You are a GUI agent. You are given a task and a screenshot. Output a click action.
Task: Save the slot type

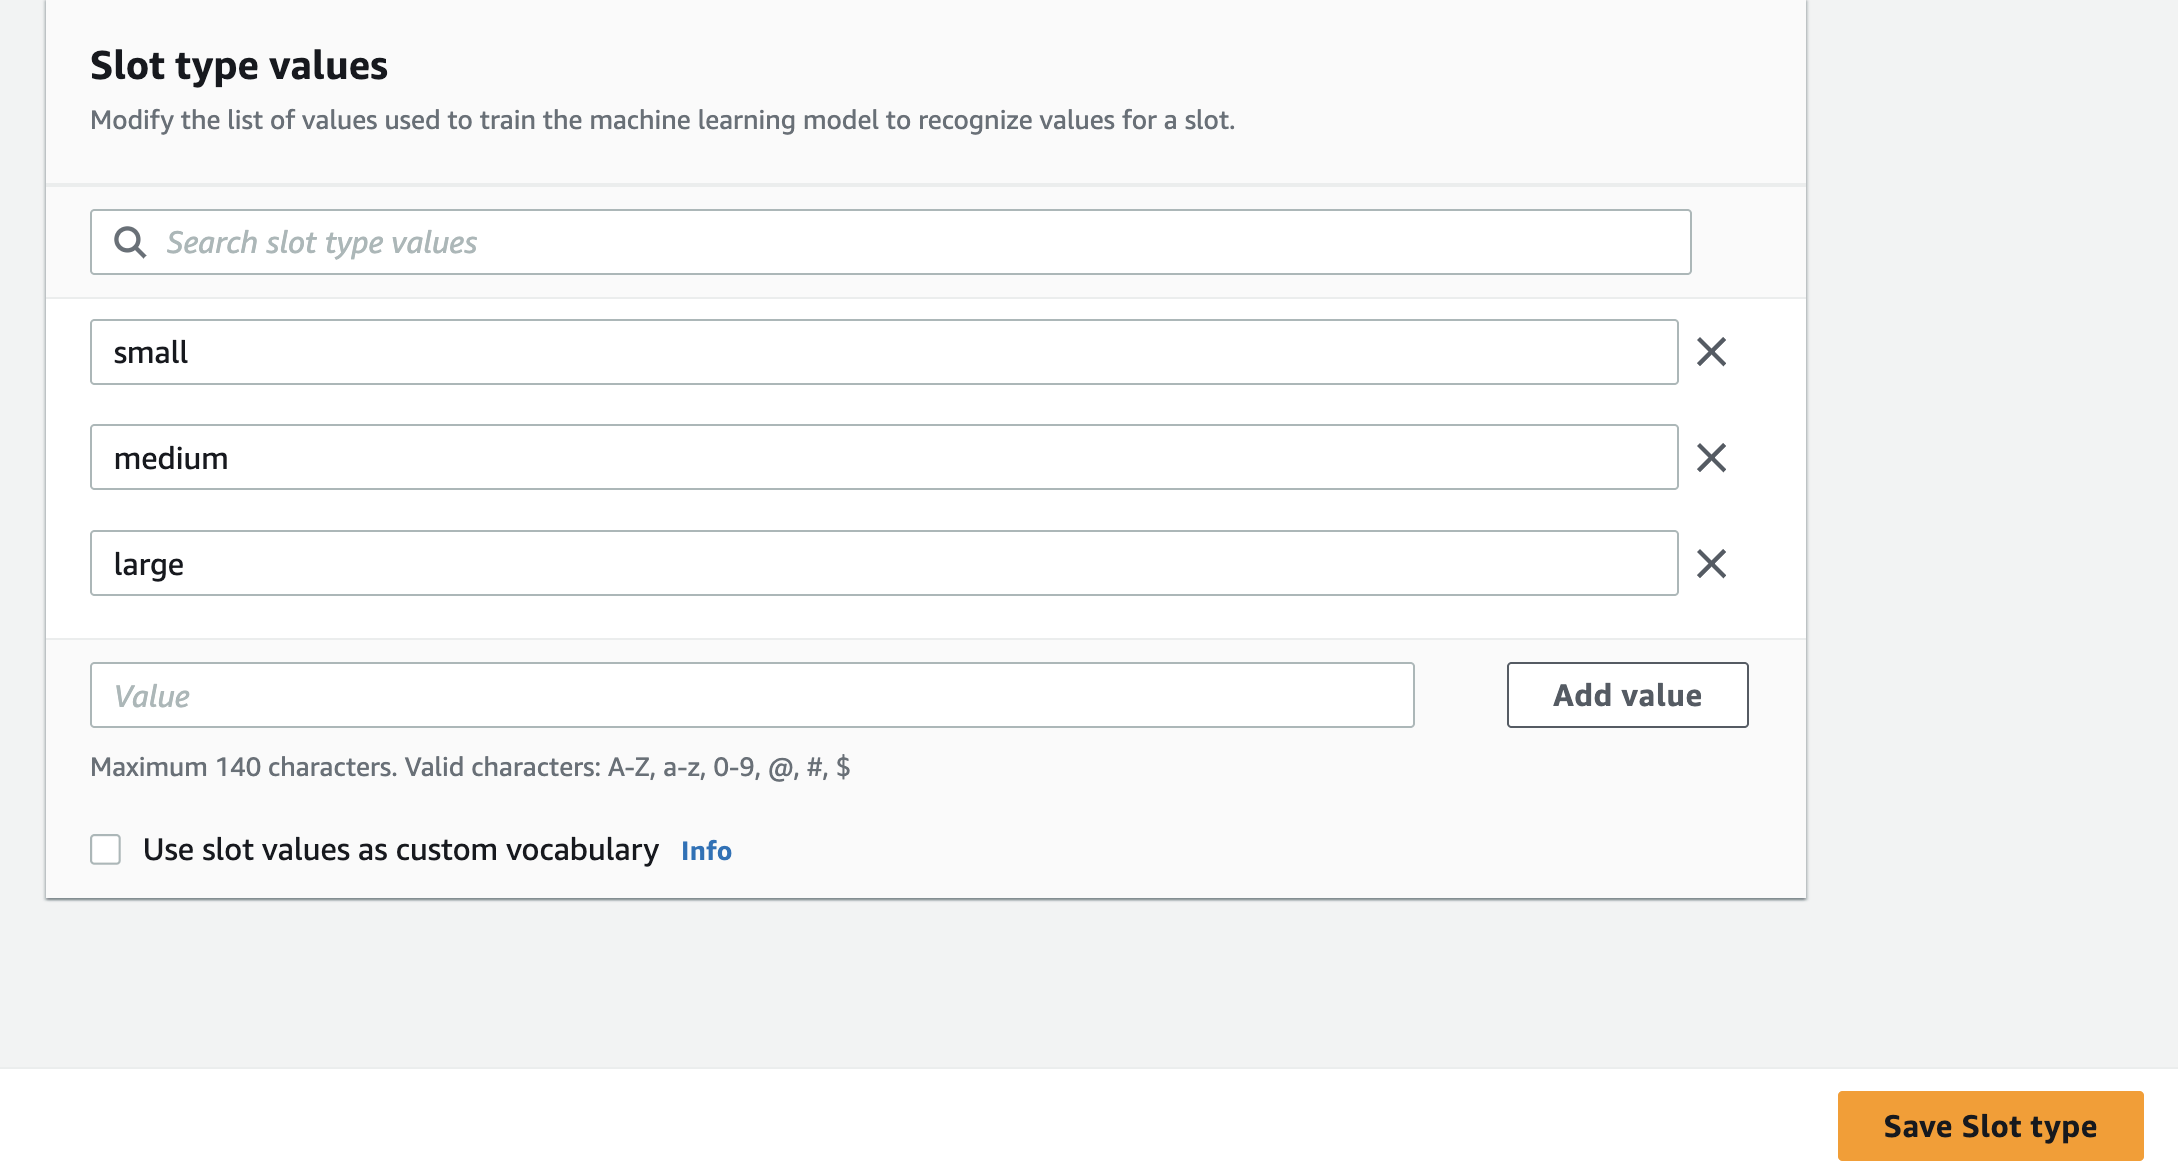click(x=1990, y=1126)
